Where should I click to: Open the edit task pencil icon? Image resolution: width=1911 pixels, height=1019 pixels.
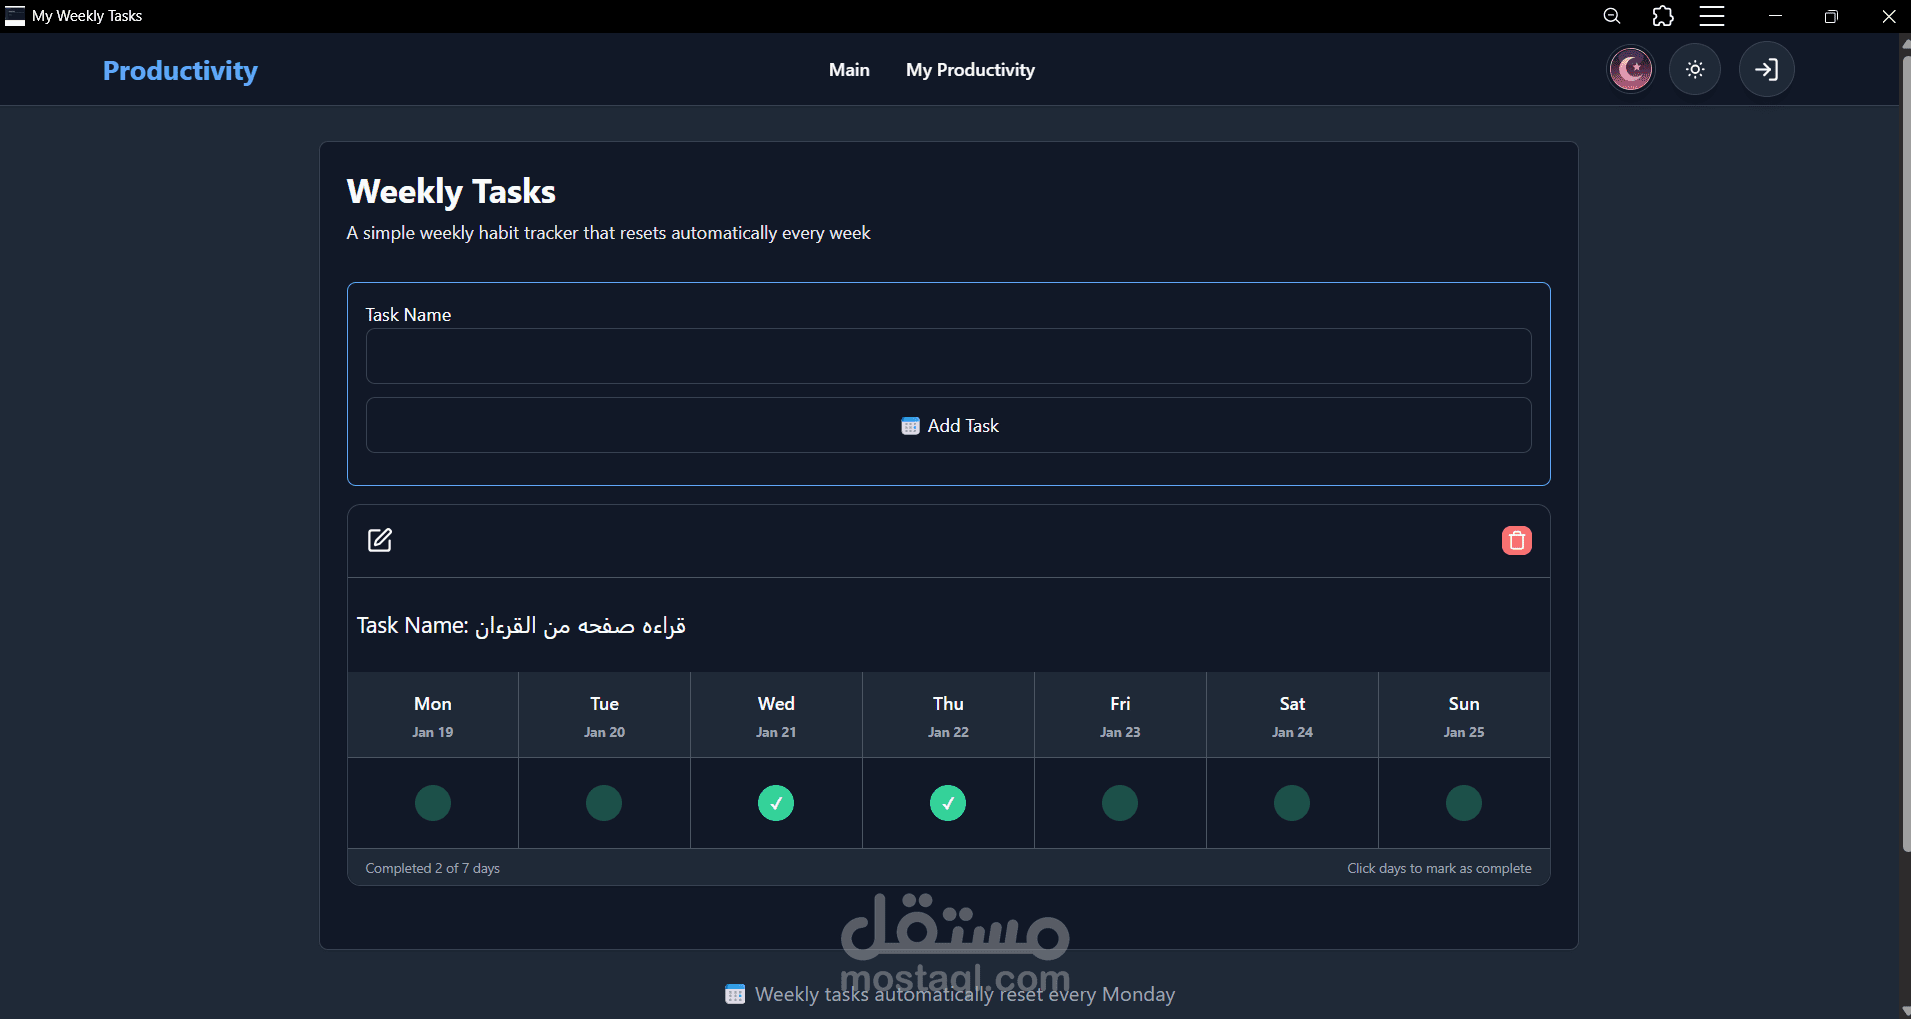click(379, 540)
